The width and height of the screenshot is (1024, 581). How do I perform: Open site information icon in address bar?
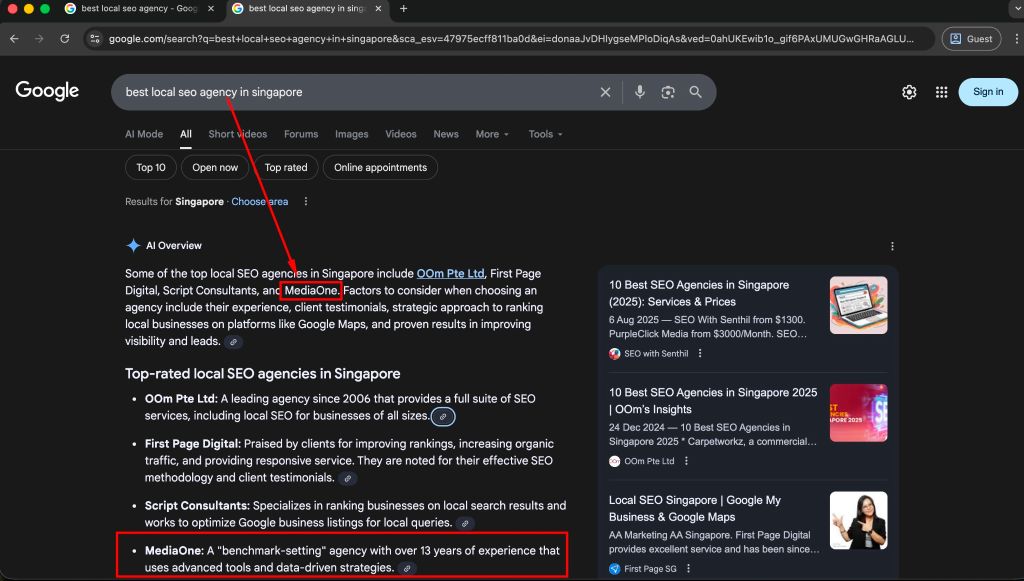coord(95,39)
